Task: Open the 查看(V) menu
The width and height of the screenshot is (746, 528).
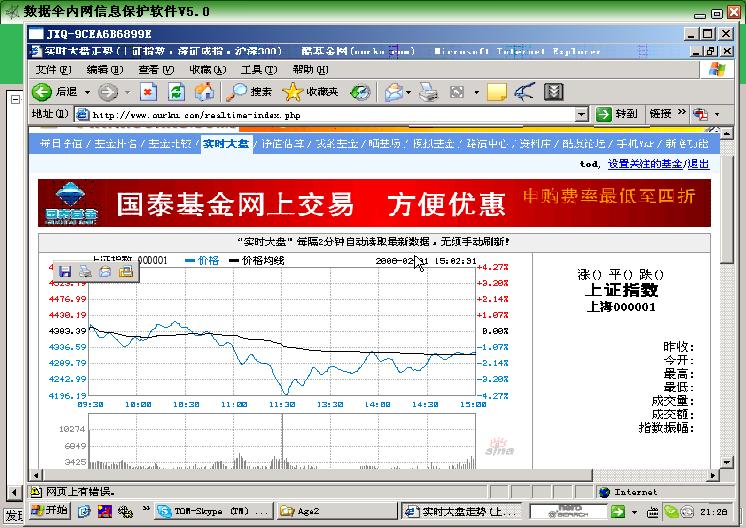Action: [x=156, y=70]
